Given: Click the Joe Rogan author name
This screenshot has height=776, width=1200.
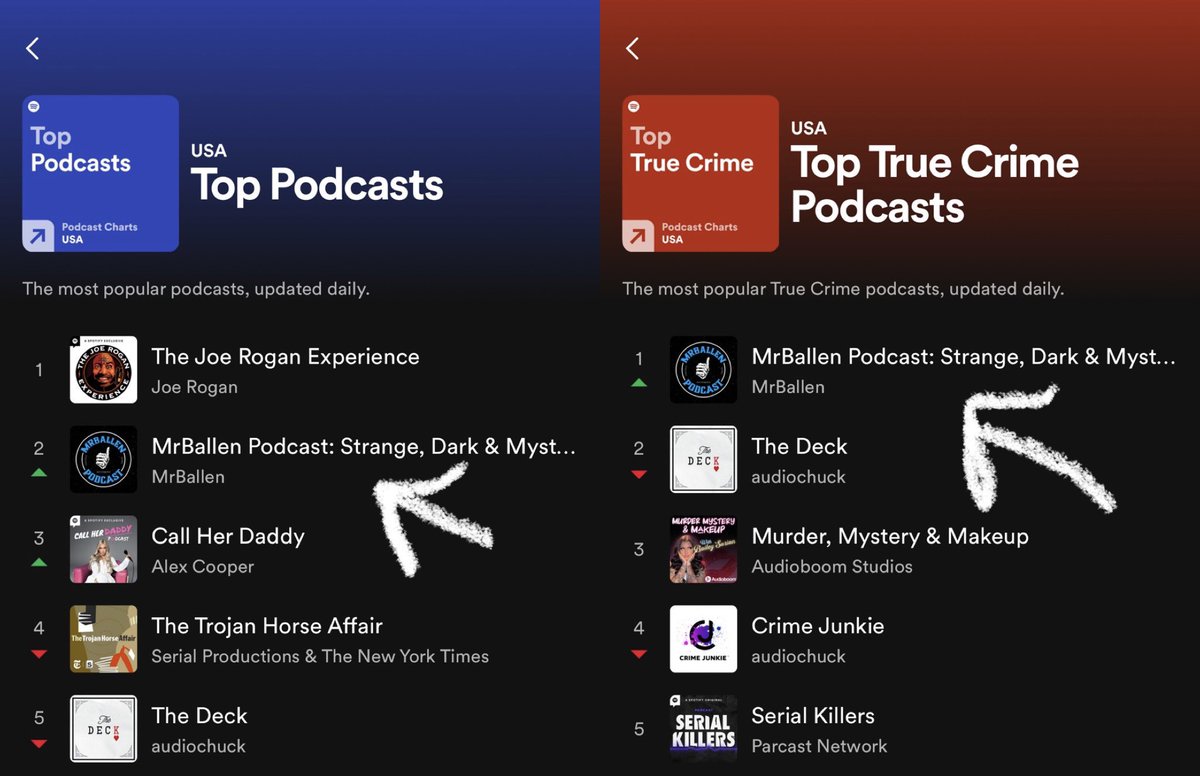Looking at the screenshot, I should [x=194, y=387].
